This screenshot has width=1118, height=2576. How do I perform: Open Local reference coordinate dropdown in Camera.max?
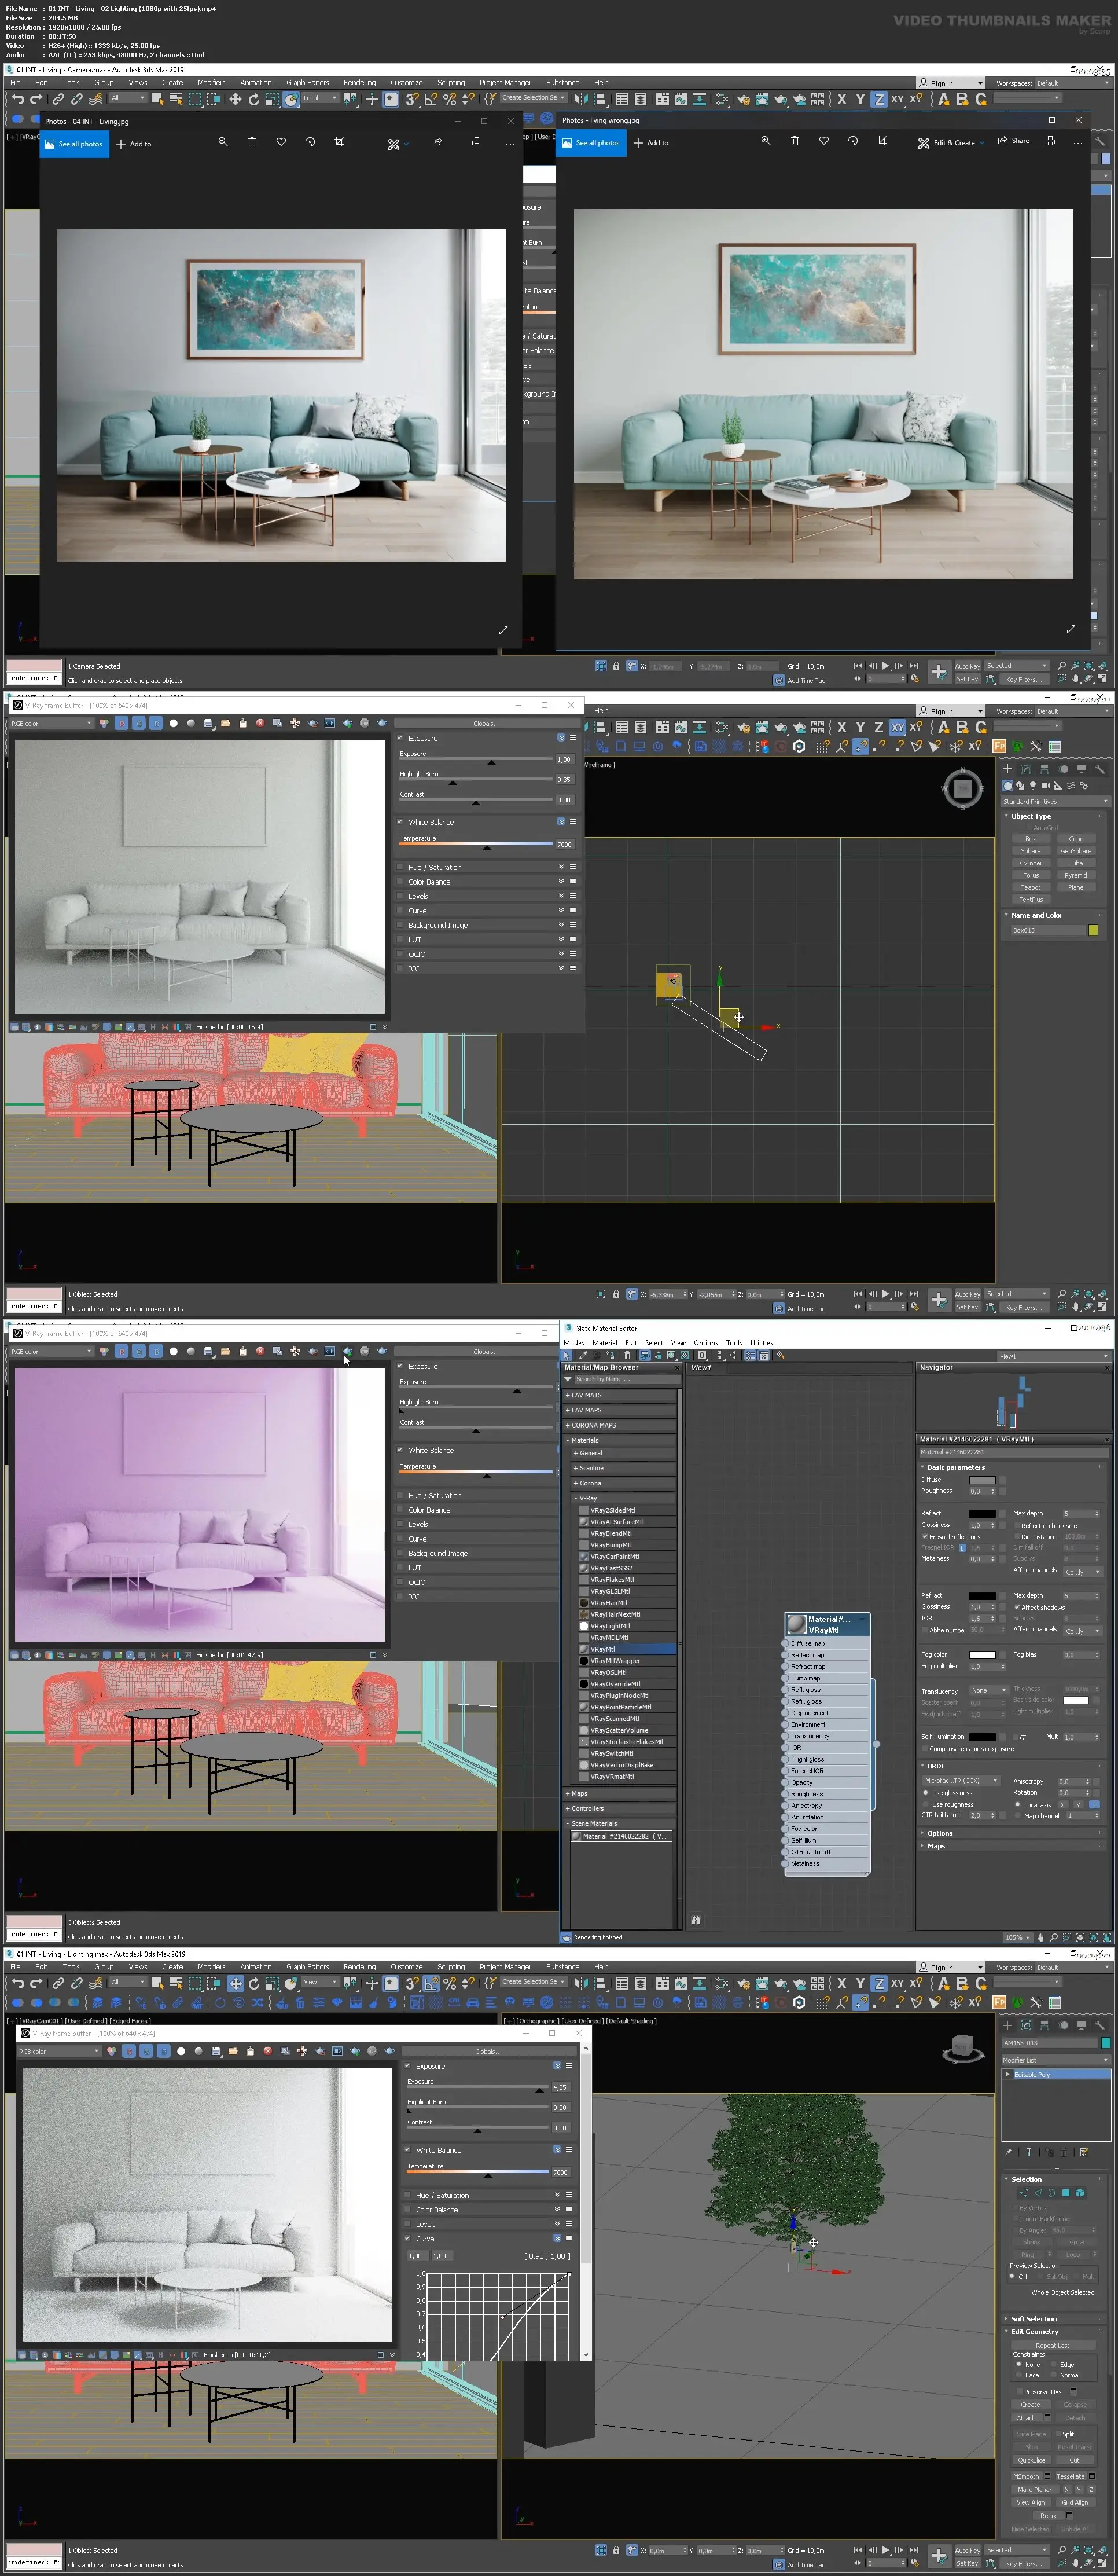[x=320, y=98]
